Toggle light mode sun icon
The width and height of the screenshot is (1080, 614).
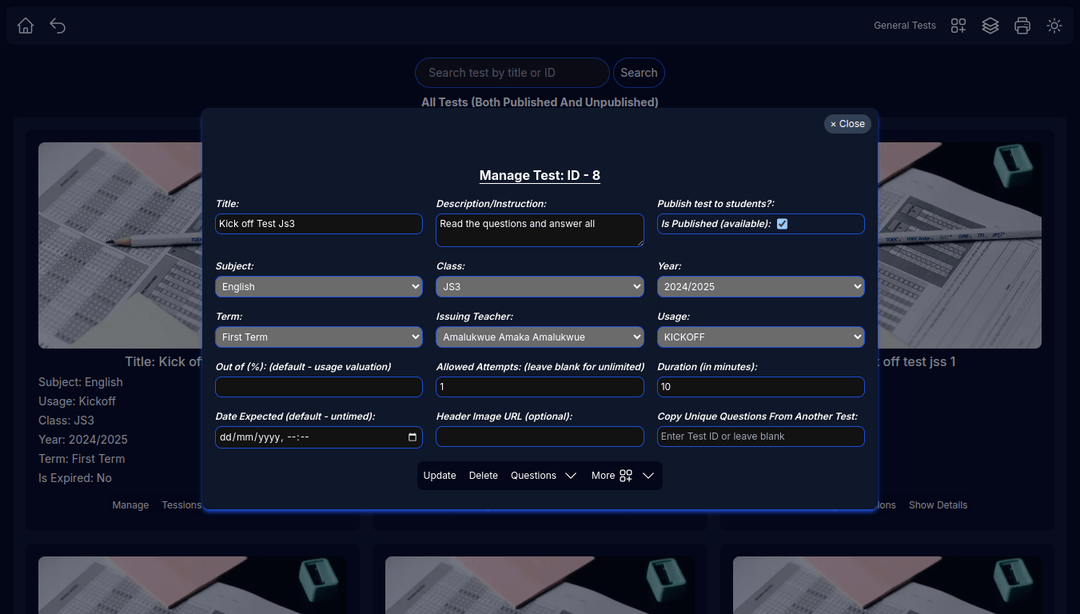tap(1054, 26)
